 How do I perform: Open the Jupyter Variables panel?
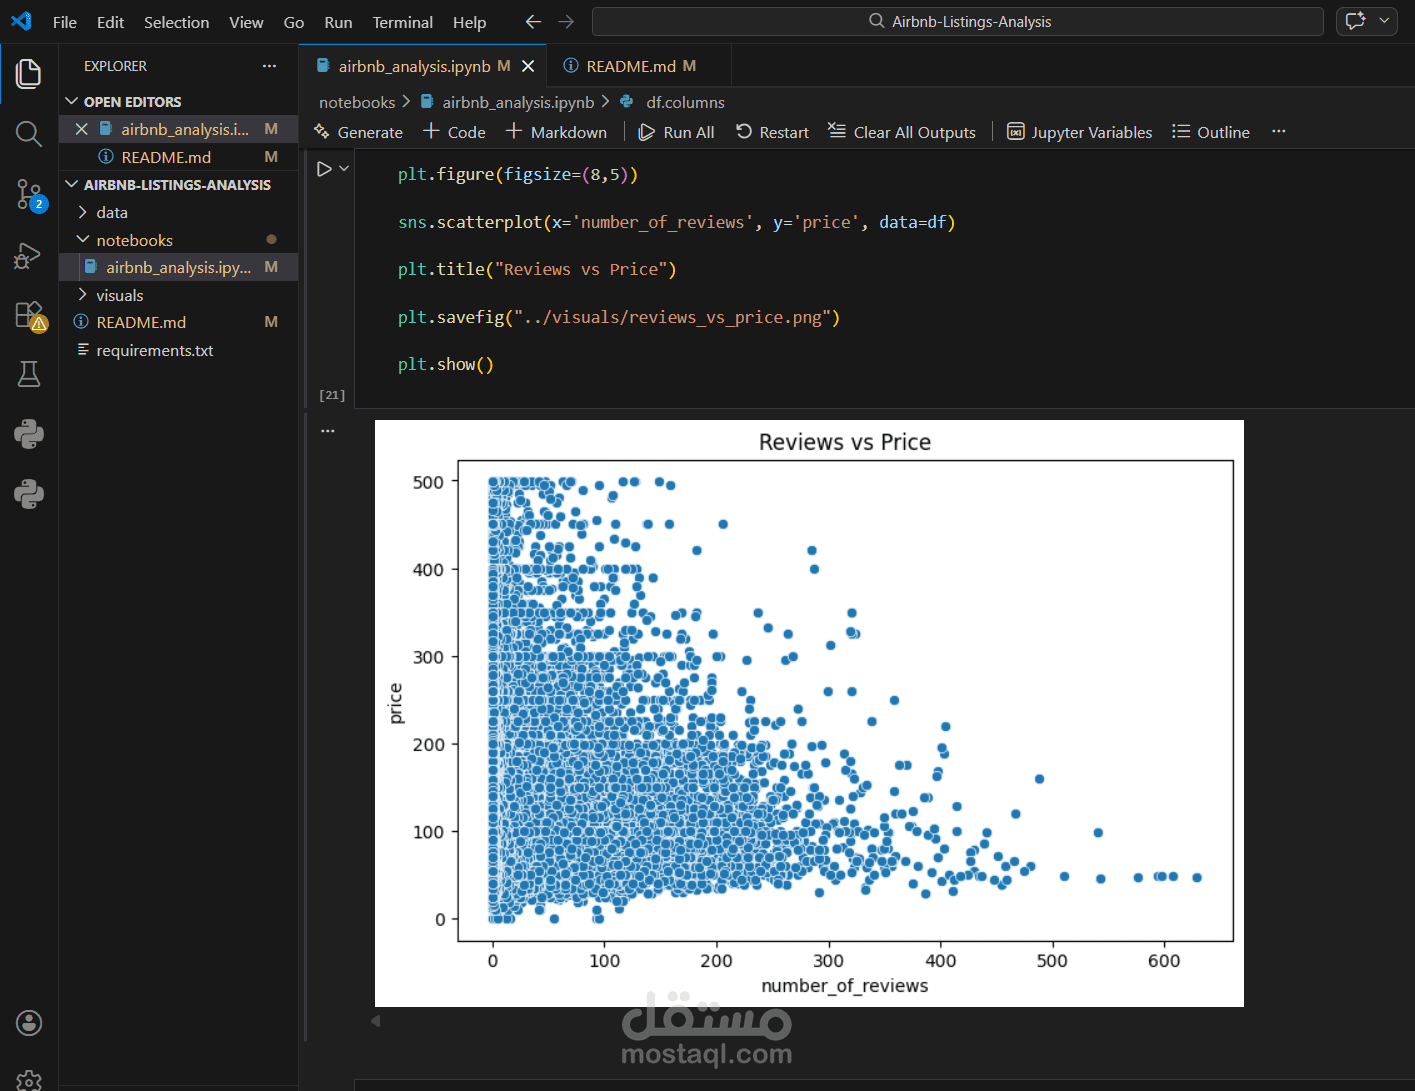(1079, 132)
